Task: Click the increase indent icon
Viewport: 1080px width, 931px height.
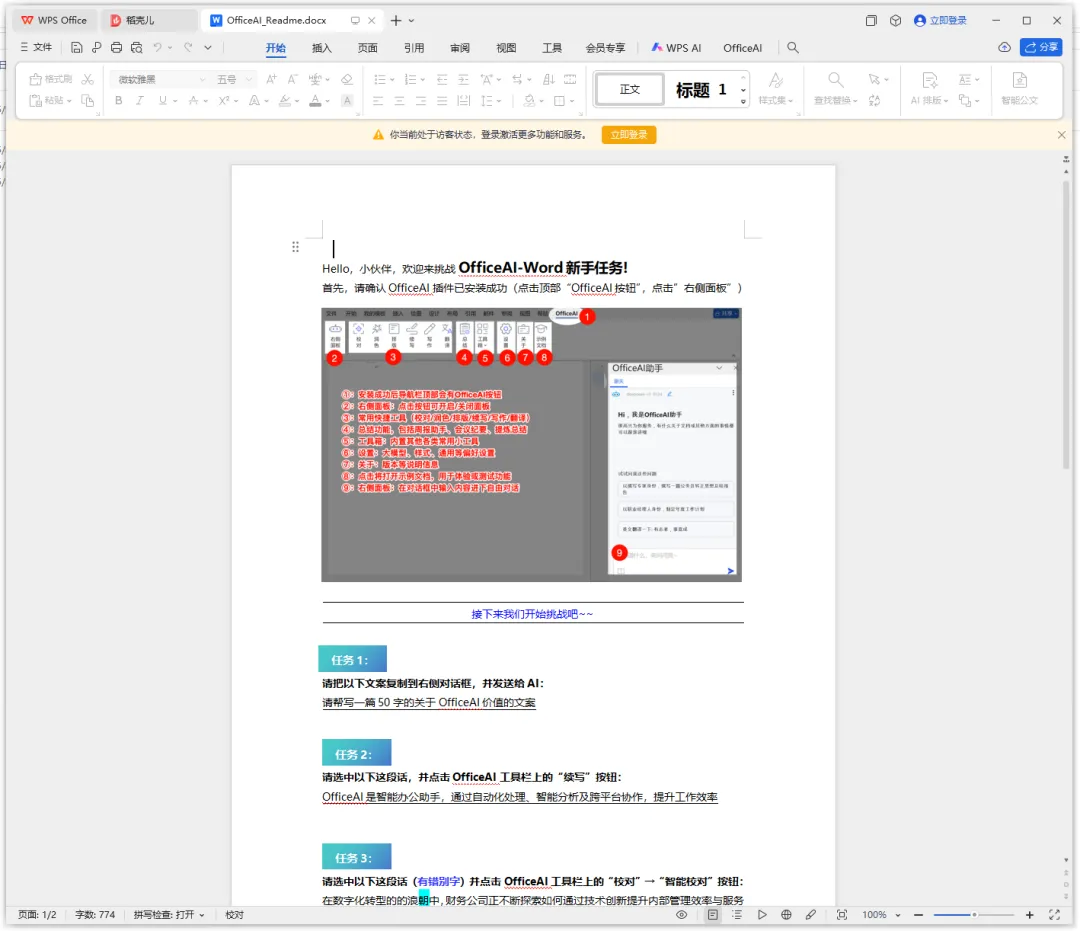Action: click(x=464, y=79)
